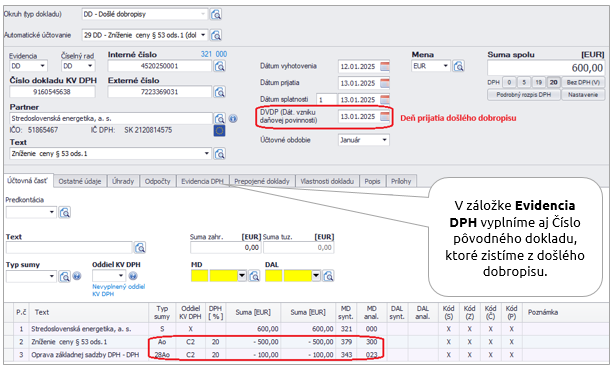Click calendar icon for Dátum vyhotovenia

click(385, 66)
